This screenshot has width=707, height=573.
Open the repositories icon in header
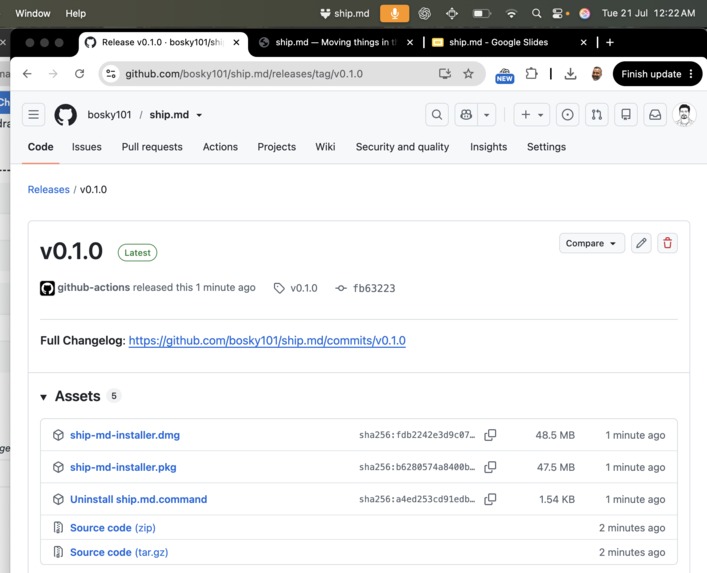(626, 115)
